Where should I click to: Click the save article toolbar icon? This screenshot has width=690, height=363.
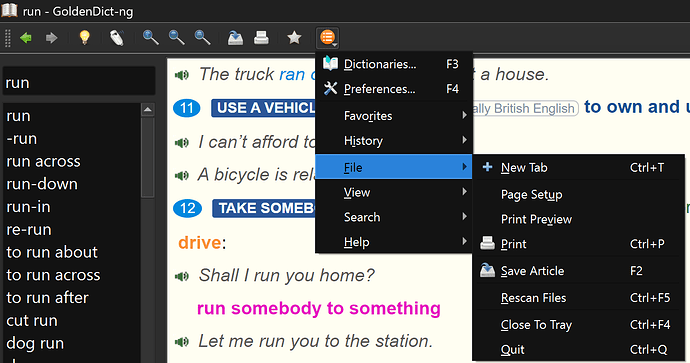click(x=235, y=38)
